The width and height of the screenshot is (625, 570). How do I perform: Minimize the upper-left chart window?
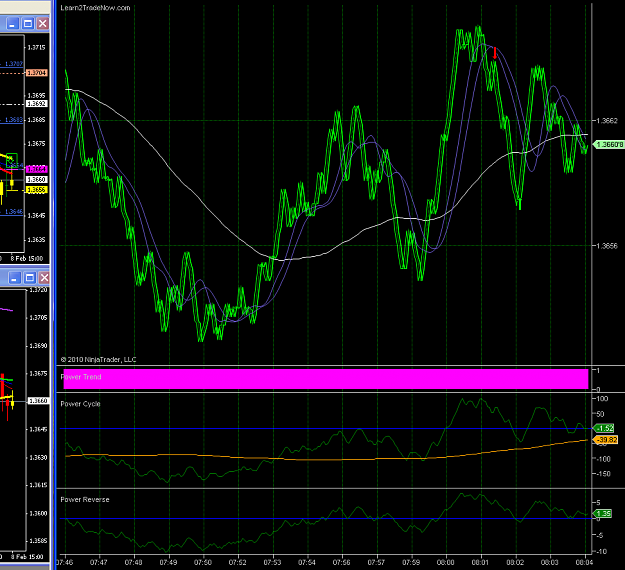click(x=13, y=24)
